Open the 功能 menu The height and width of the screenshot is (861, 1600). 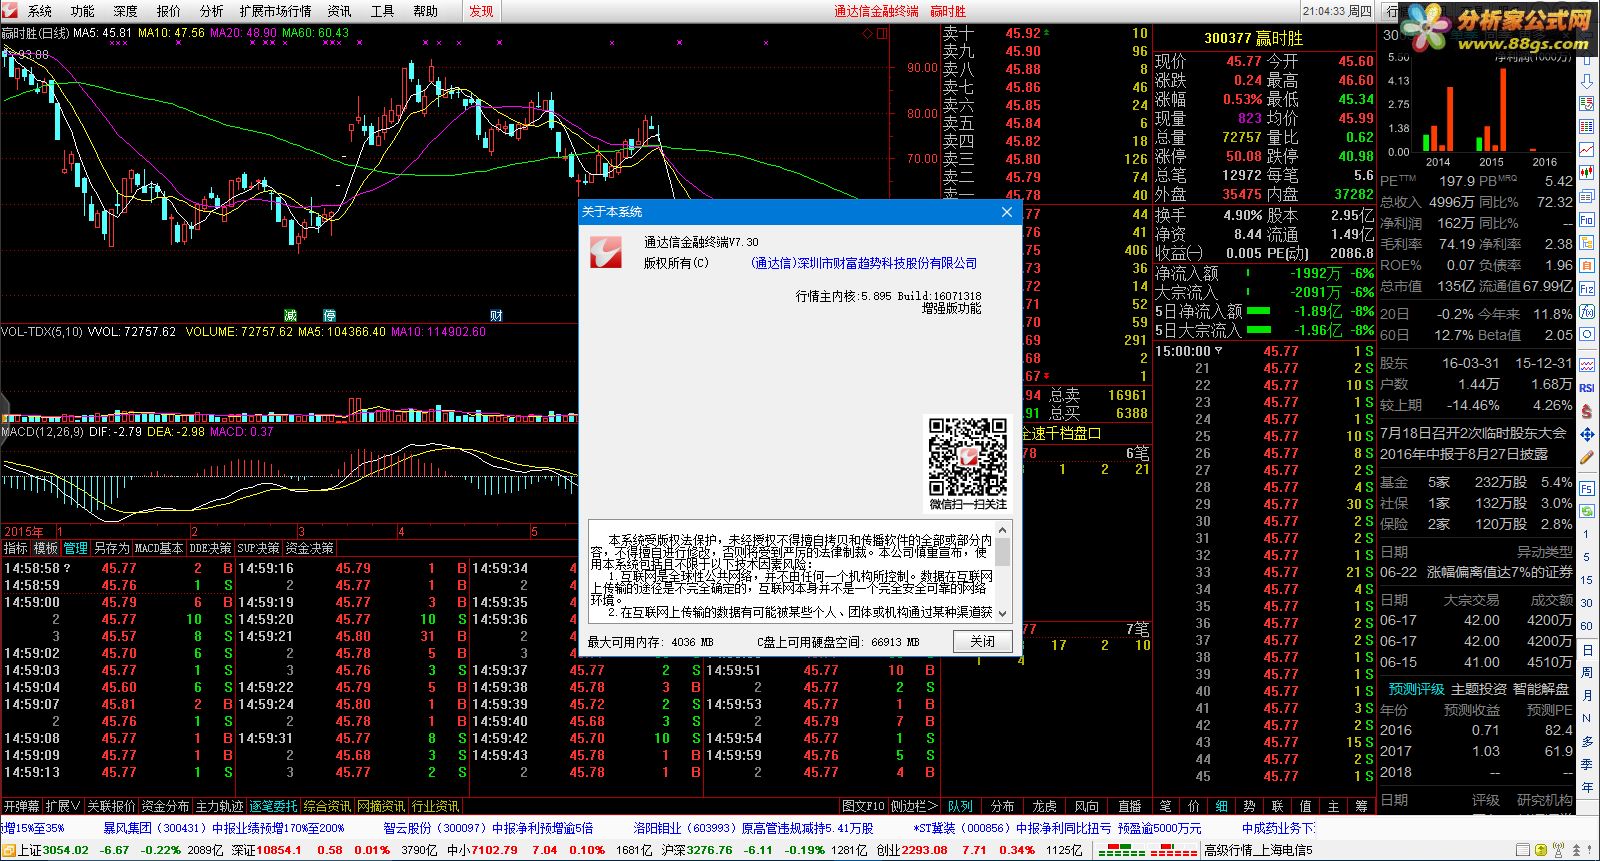(x=83, y=11)
